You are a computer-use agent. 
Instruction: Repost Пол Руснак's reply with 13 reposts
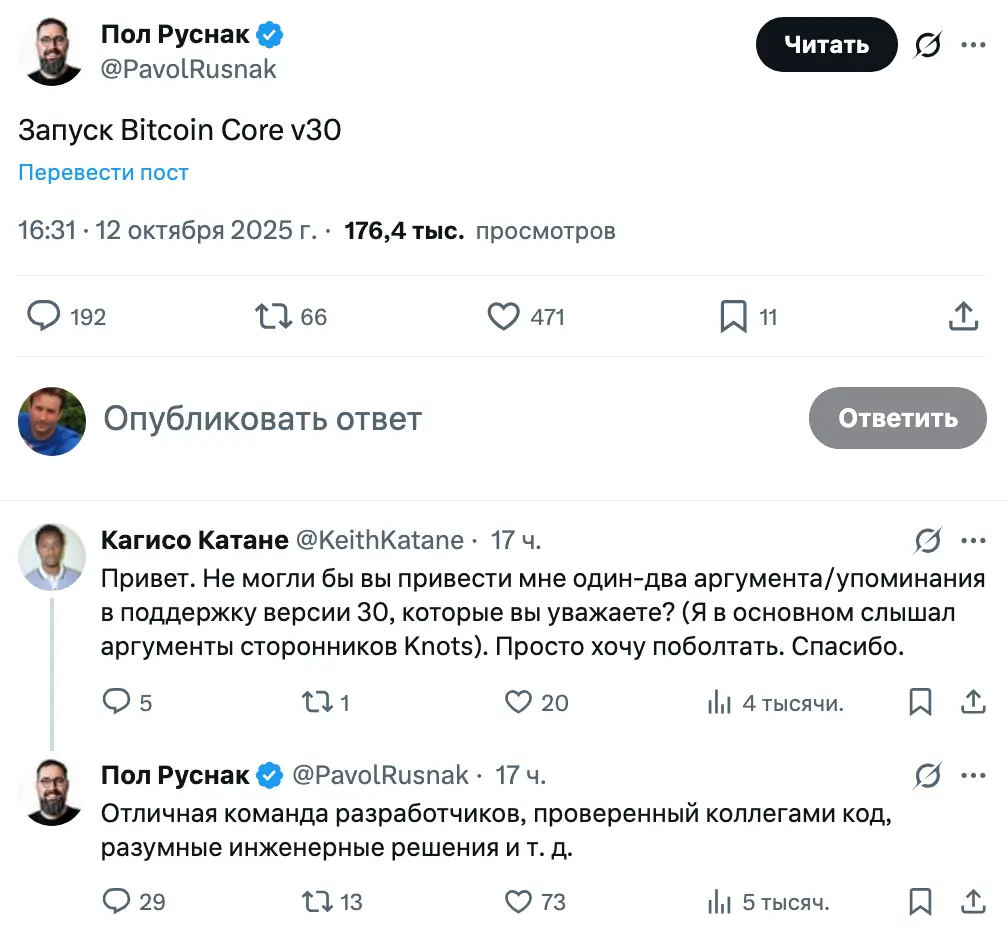[317, 902]
